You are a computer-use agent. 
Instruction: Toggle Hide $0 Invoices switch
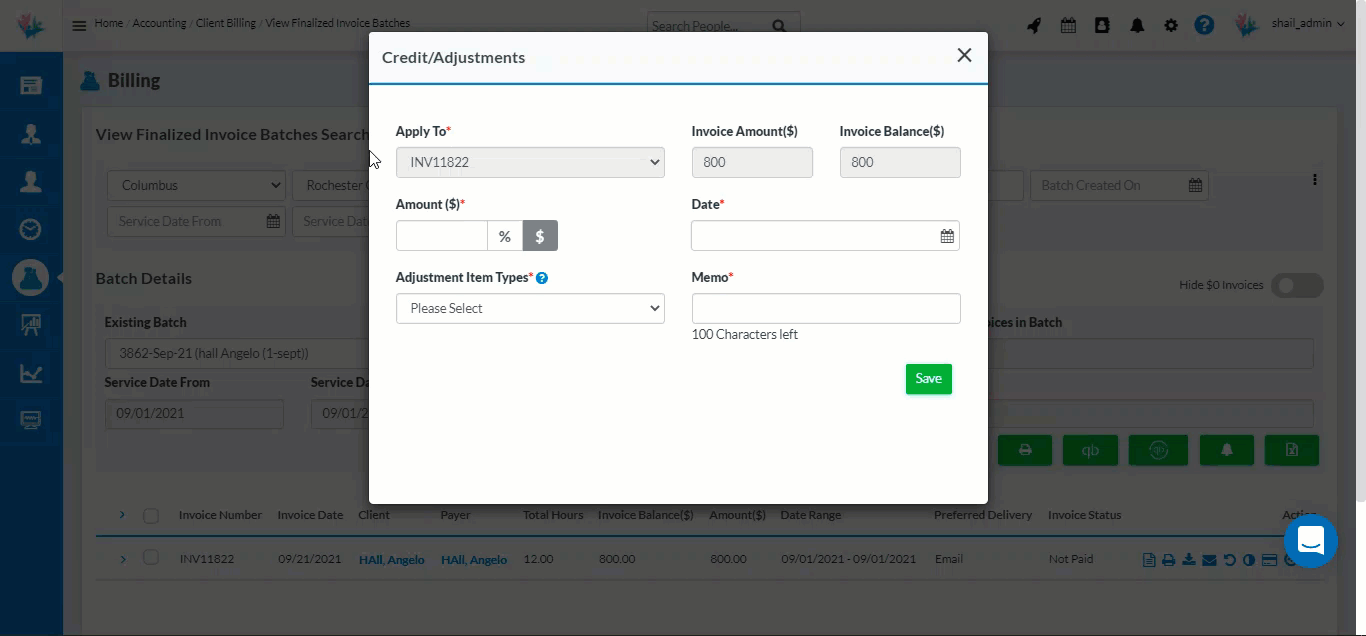(x=1296, y=286)
